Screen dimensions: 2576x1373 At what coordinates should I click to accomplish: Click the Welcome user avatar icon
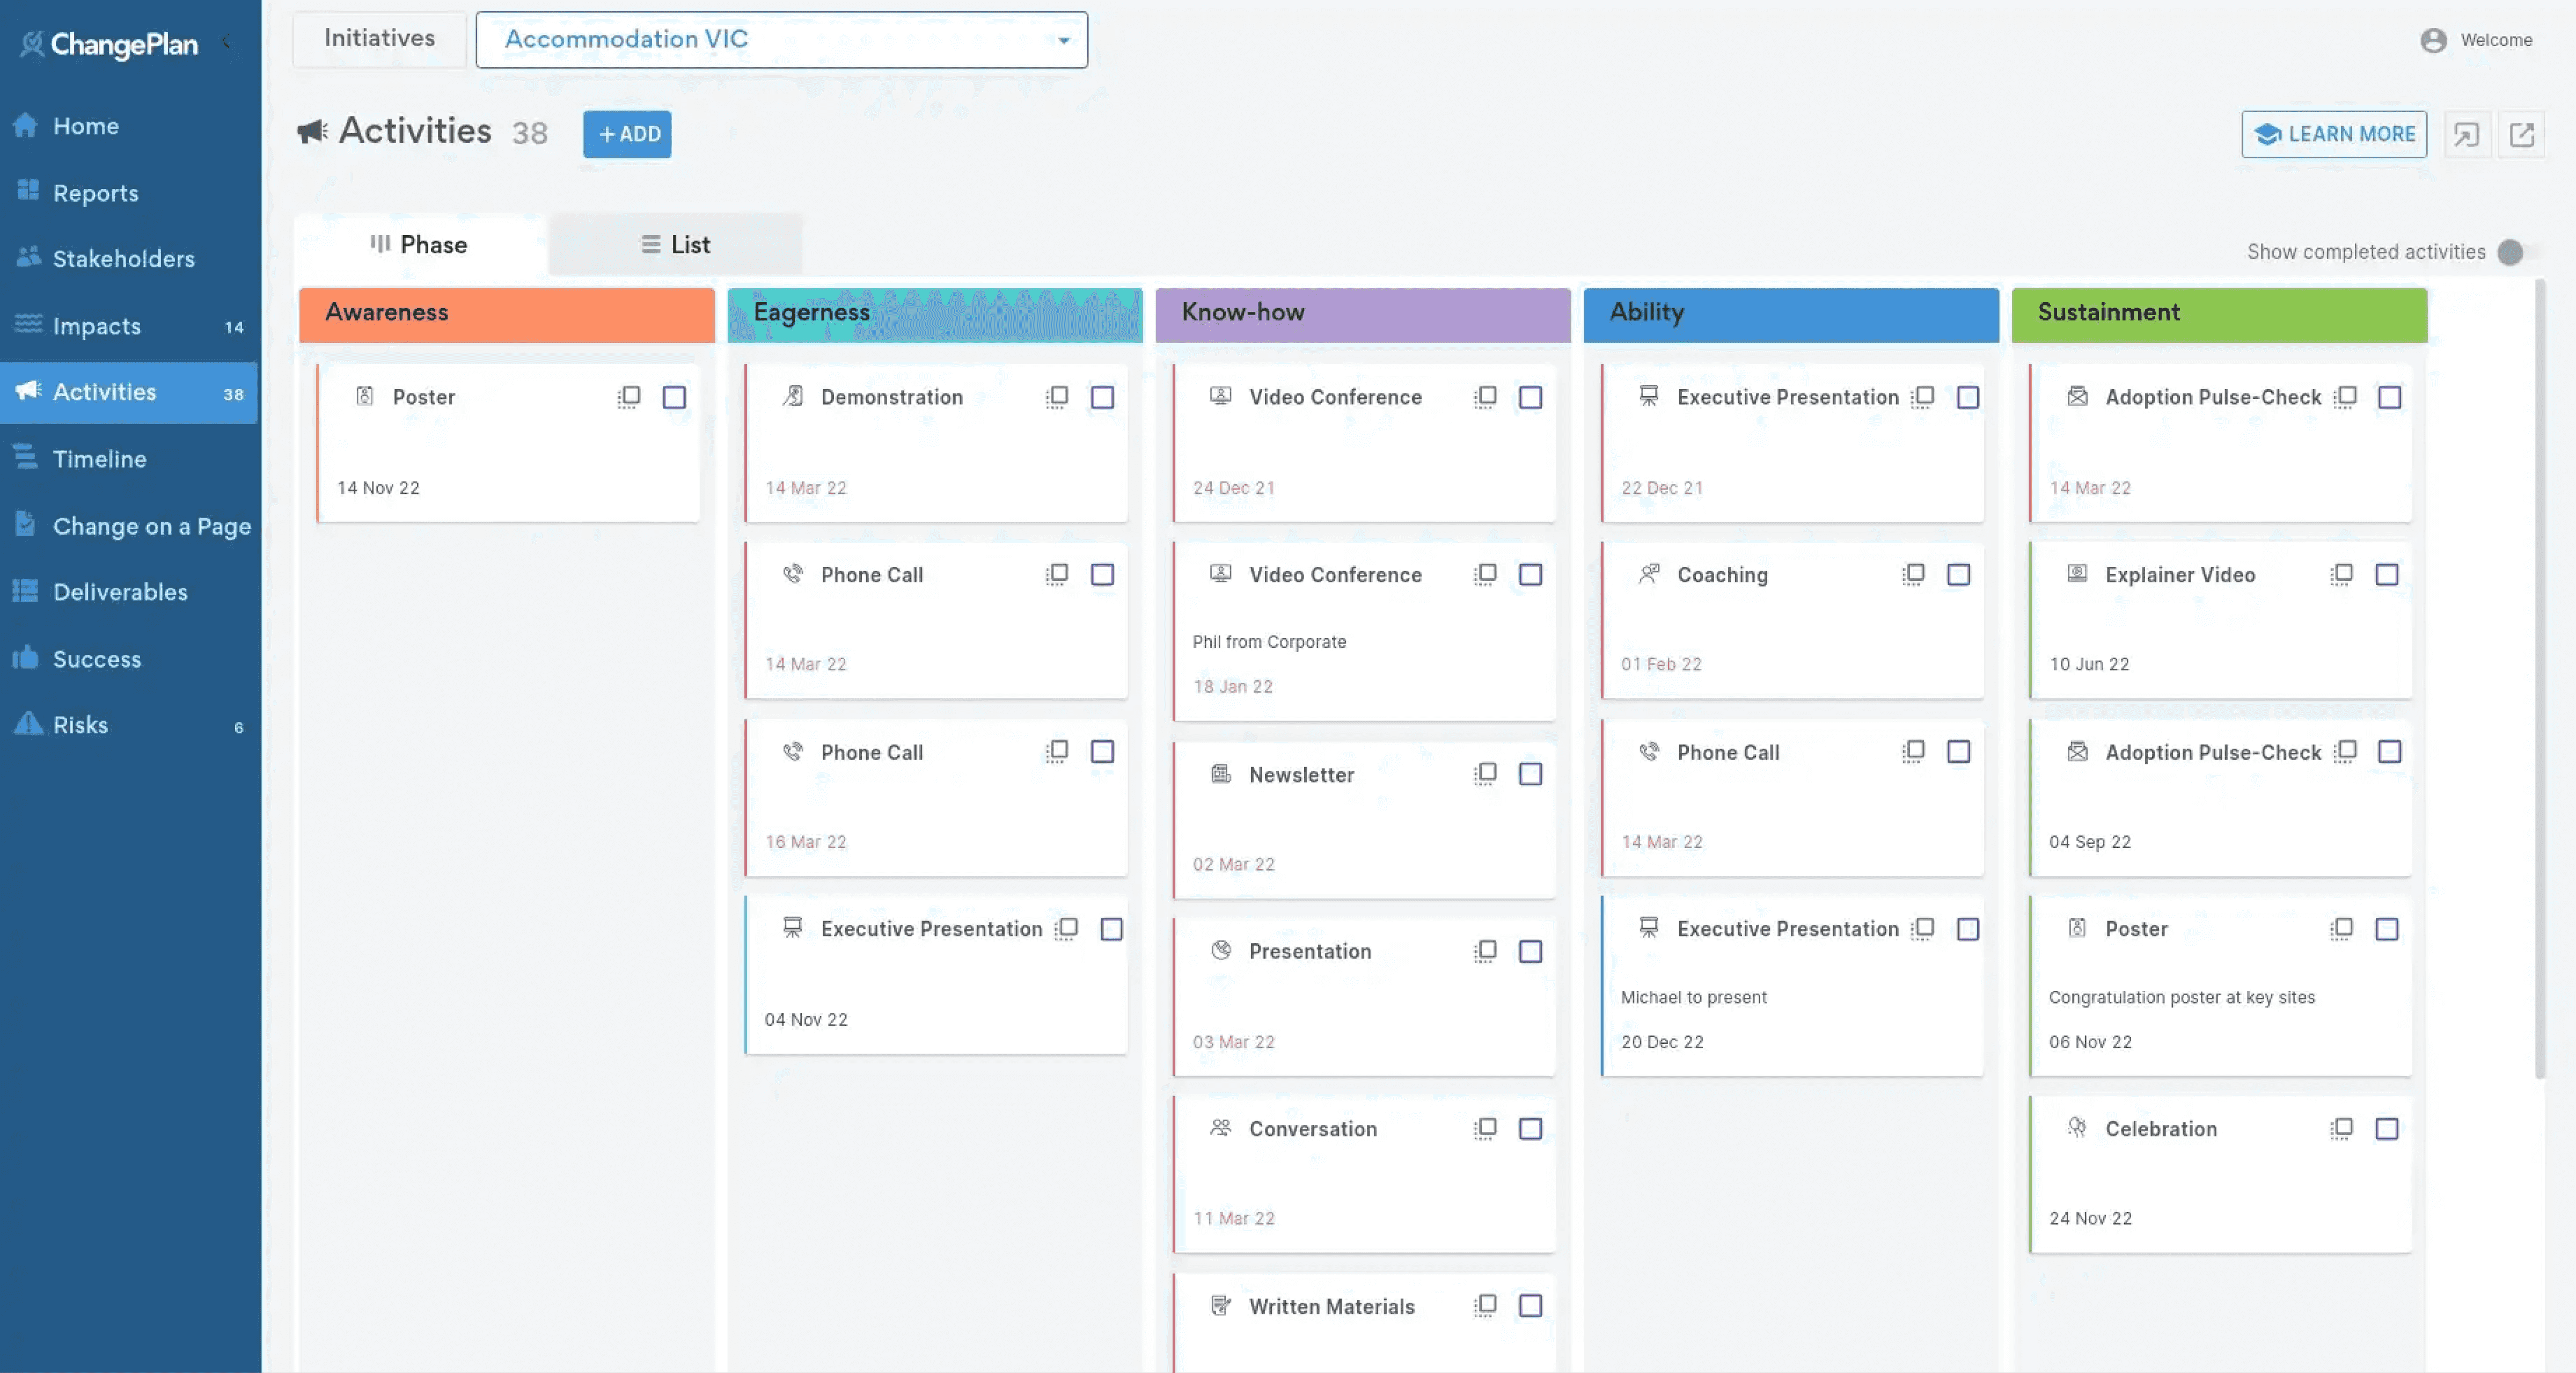(x=2433, y=40)
